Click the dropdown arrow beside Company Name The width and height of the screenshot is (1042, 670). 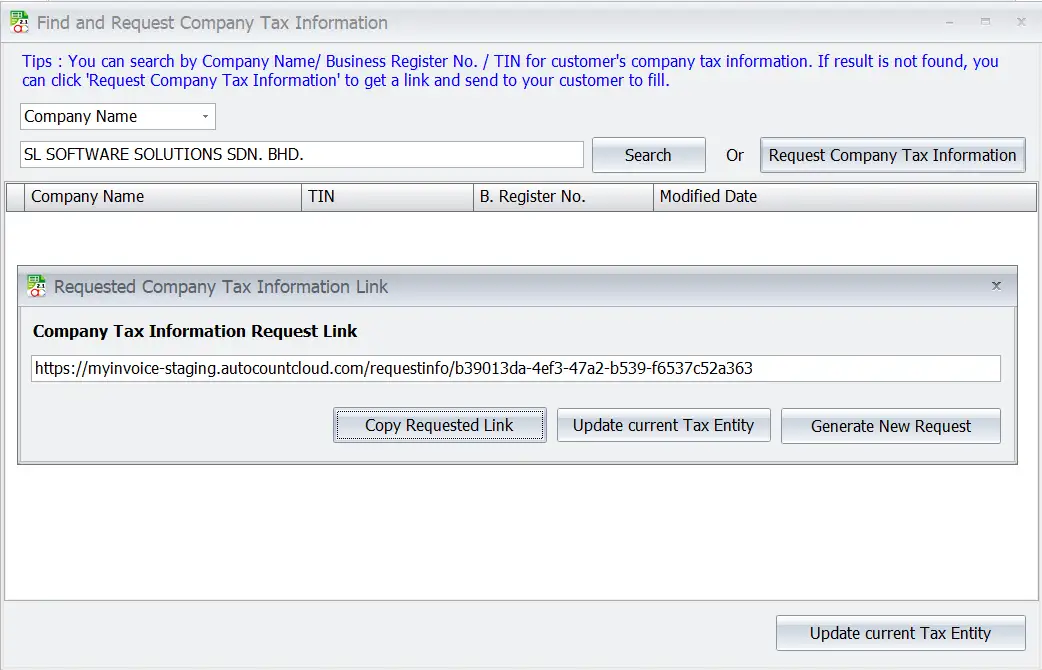coord(203,116)
